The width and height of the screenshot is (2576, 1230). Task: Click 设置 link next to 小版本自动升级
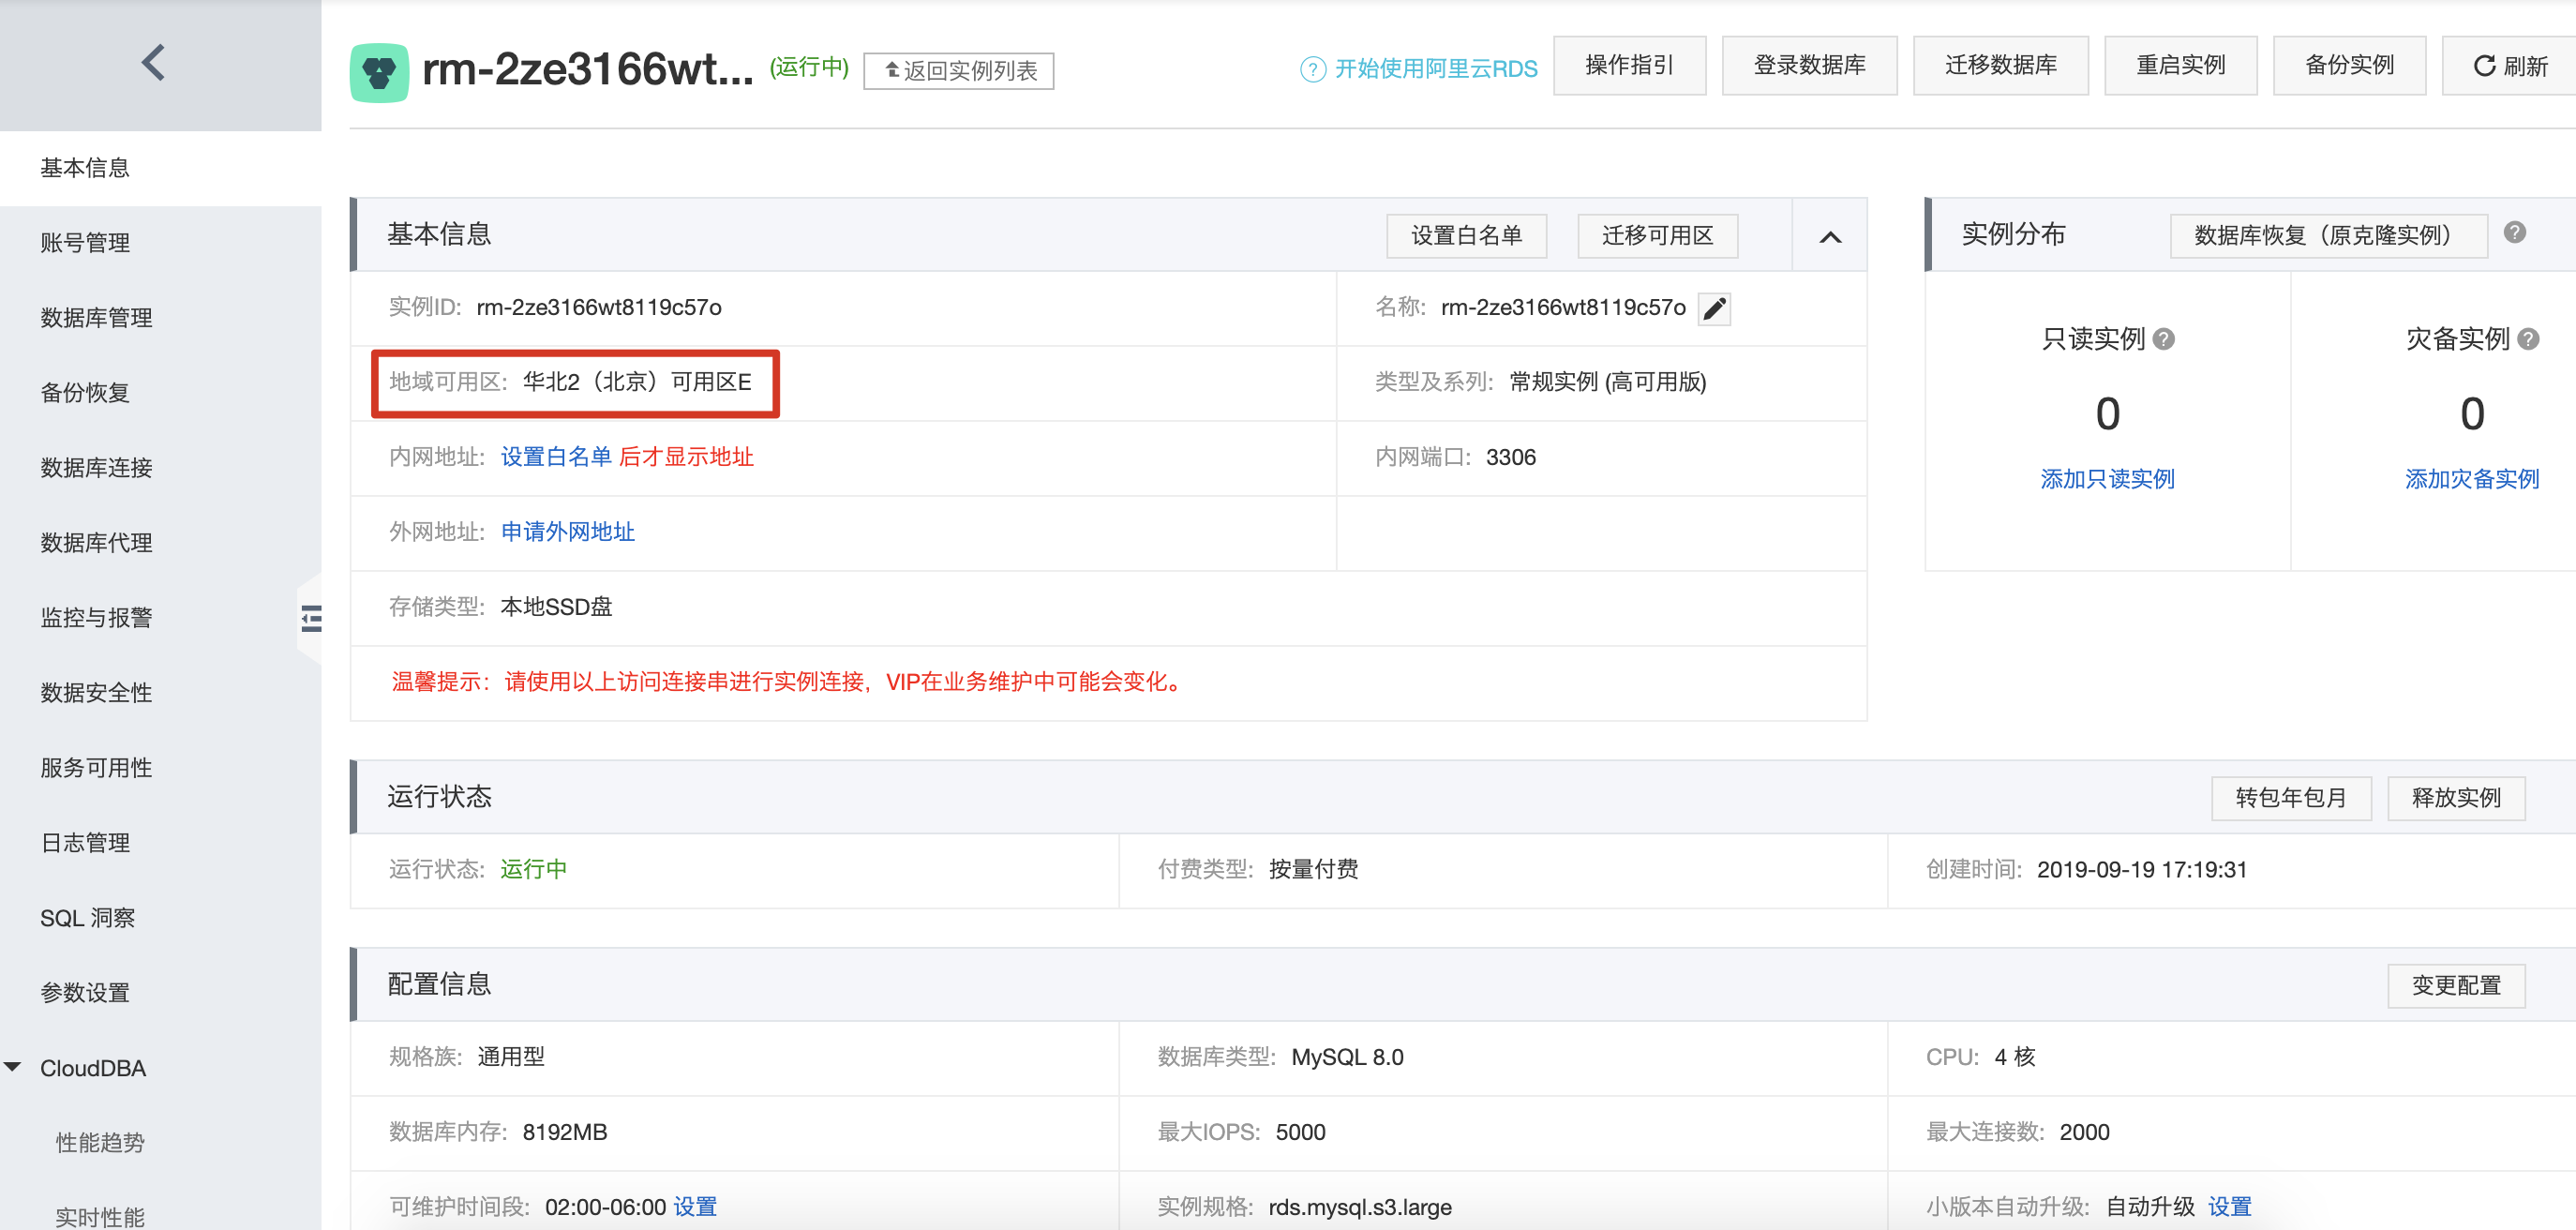coord(2229,1207)
